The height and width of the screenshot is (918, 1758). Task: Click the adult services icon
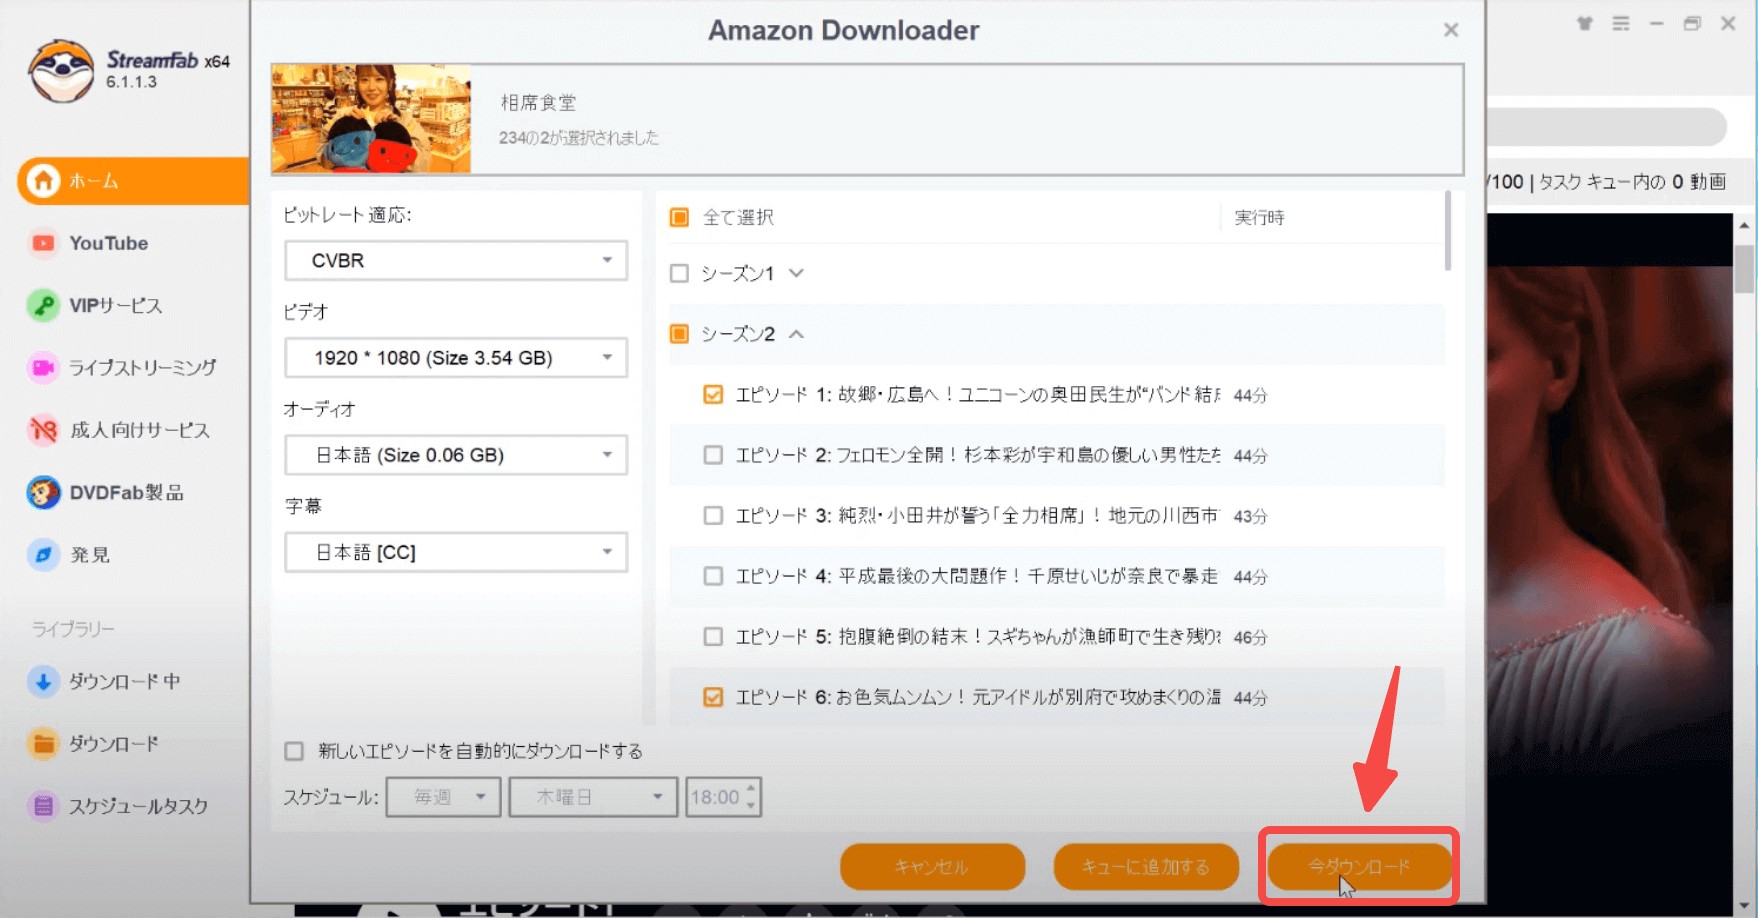pos(43,430)
